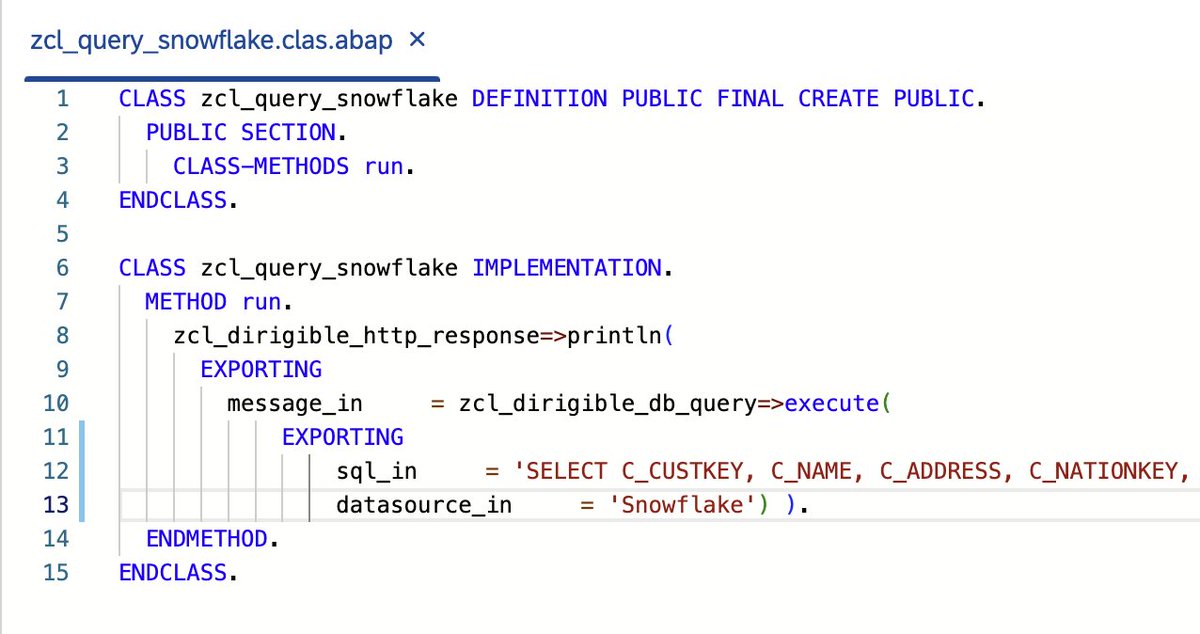Click 'datasource_in' parameter on line 13

424,505
